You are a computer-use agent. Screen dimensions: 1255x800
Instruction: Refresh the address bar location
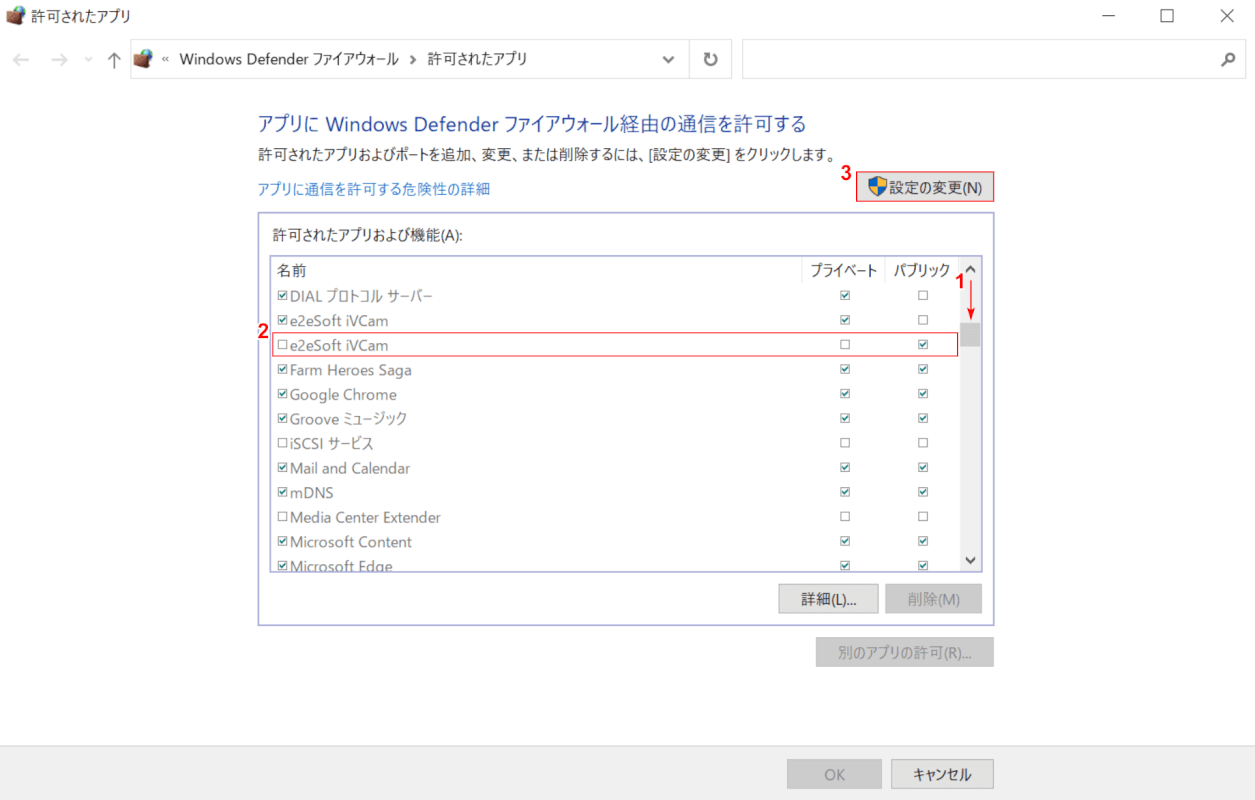pos(710,60)
